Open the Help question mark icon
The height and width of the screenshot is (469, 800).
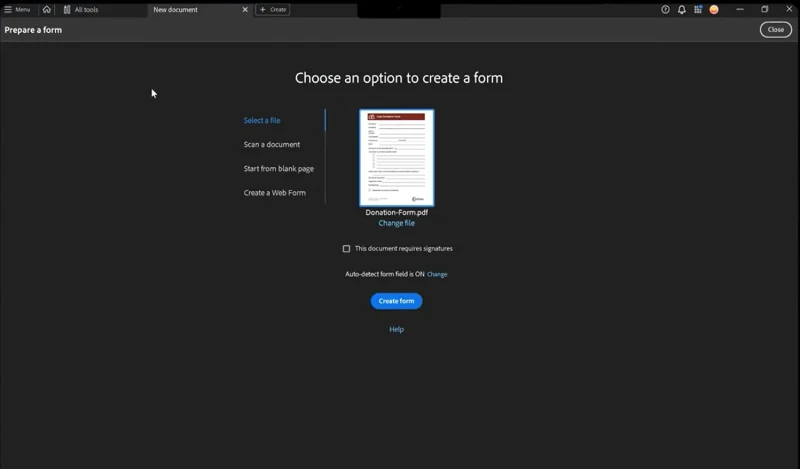tap(665, 9)
